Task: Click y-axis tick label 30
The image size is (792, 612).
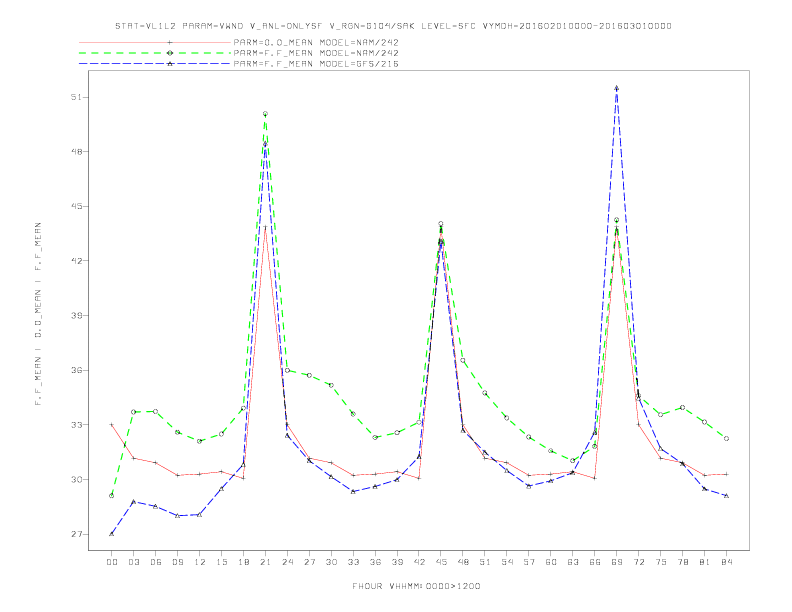Action: point(76,479)
